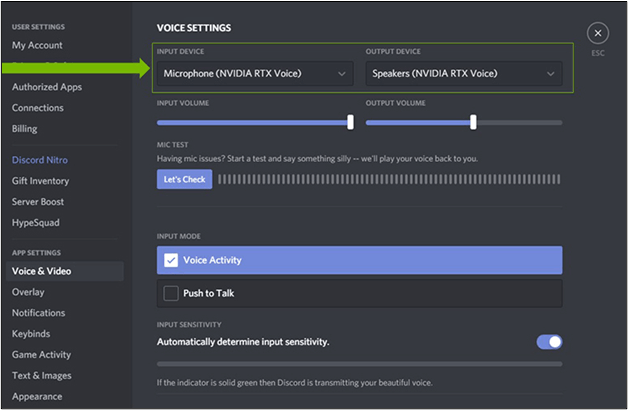The image size is (628, 410).
Task: Tick the Voice Activity checkbox
Action: (x=171, y=260)
